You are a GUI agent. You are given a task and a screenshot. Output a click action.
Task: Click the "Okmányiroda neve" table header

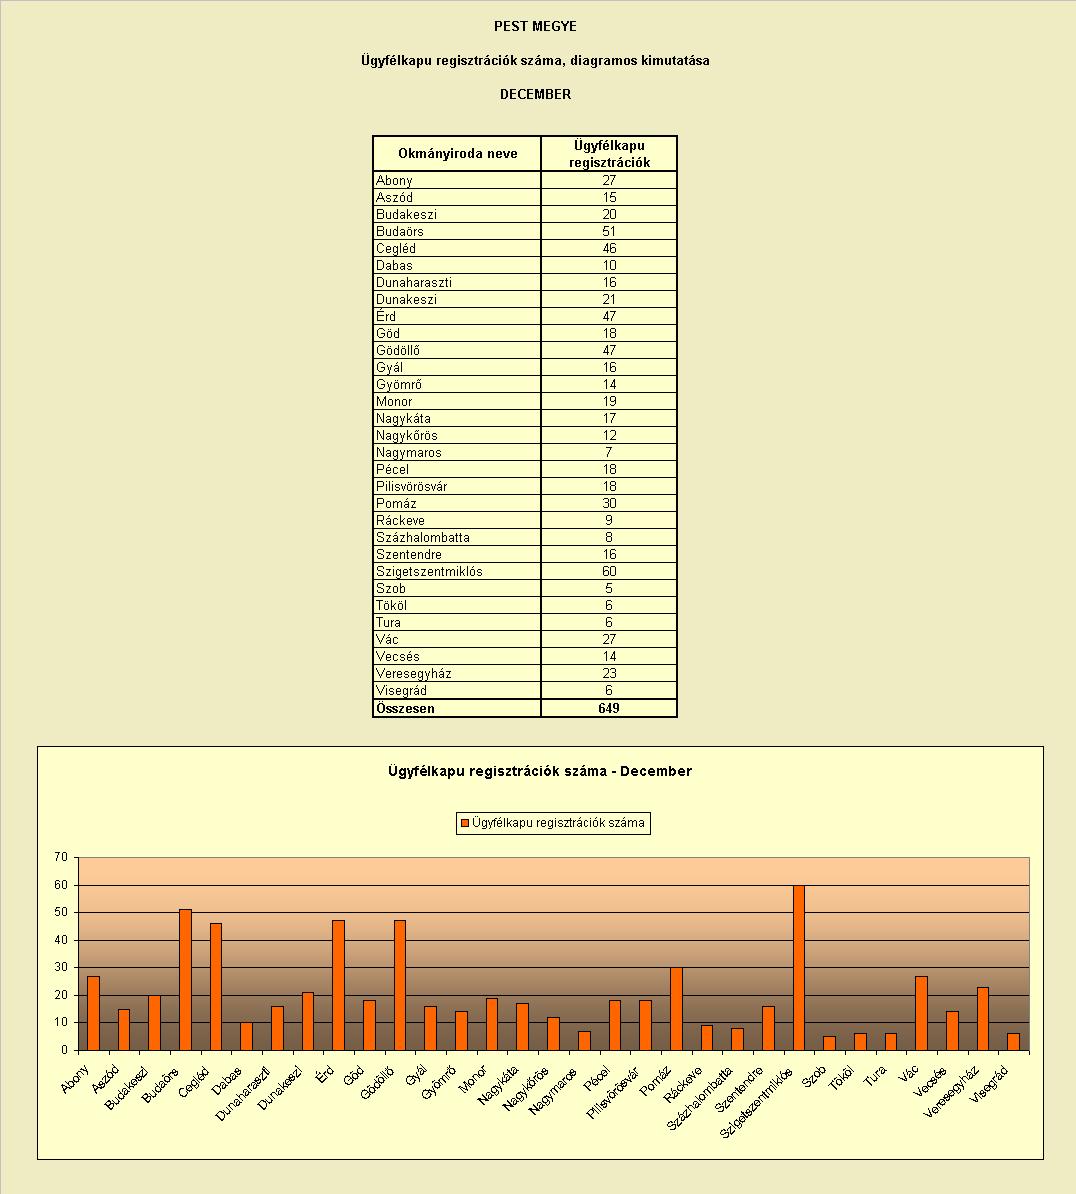[x=457, y=153]
